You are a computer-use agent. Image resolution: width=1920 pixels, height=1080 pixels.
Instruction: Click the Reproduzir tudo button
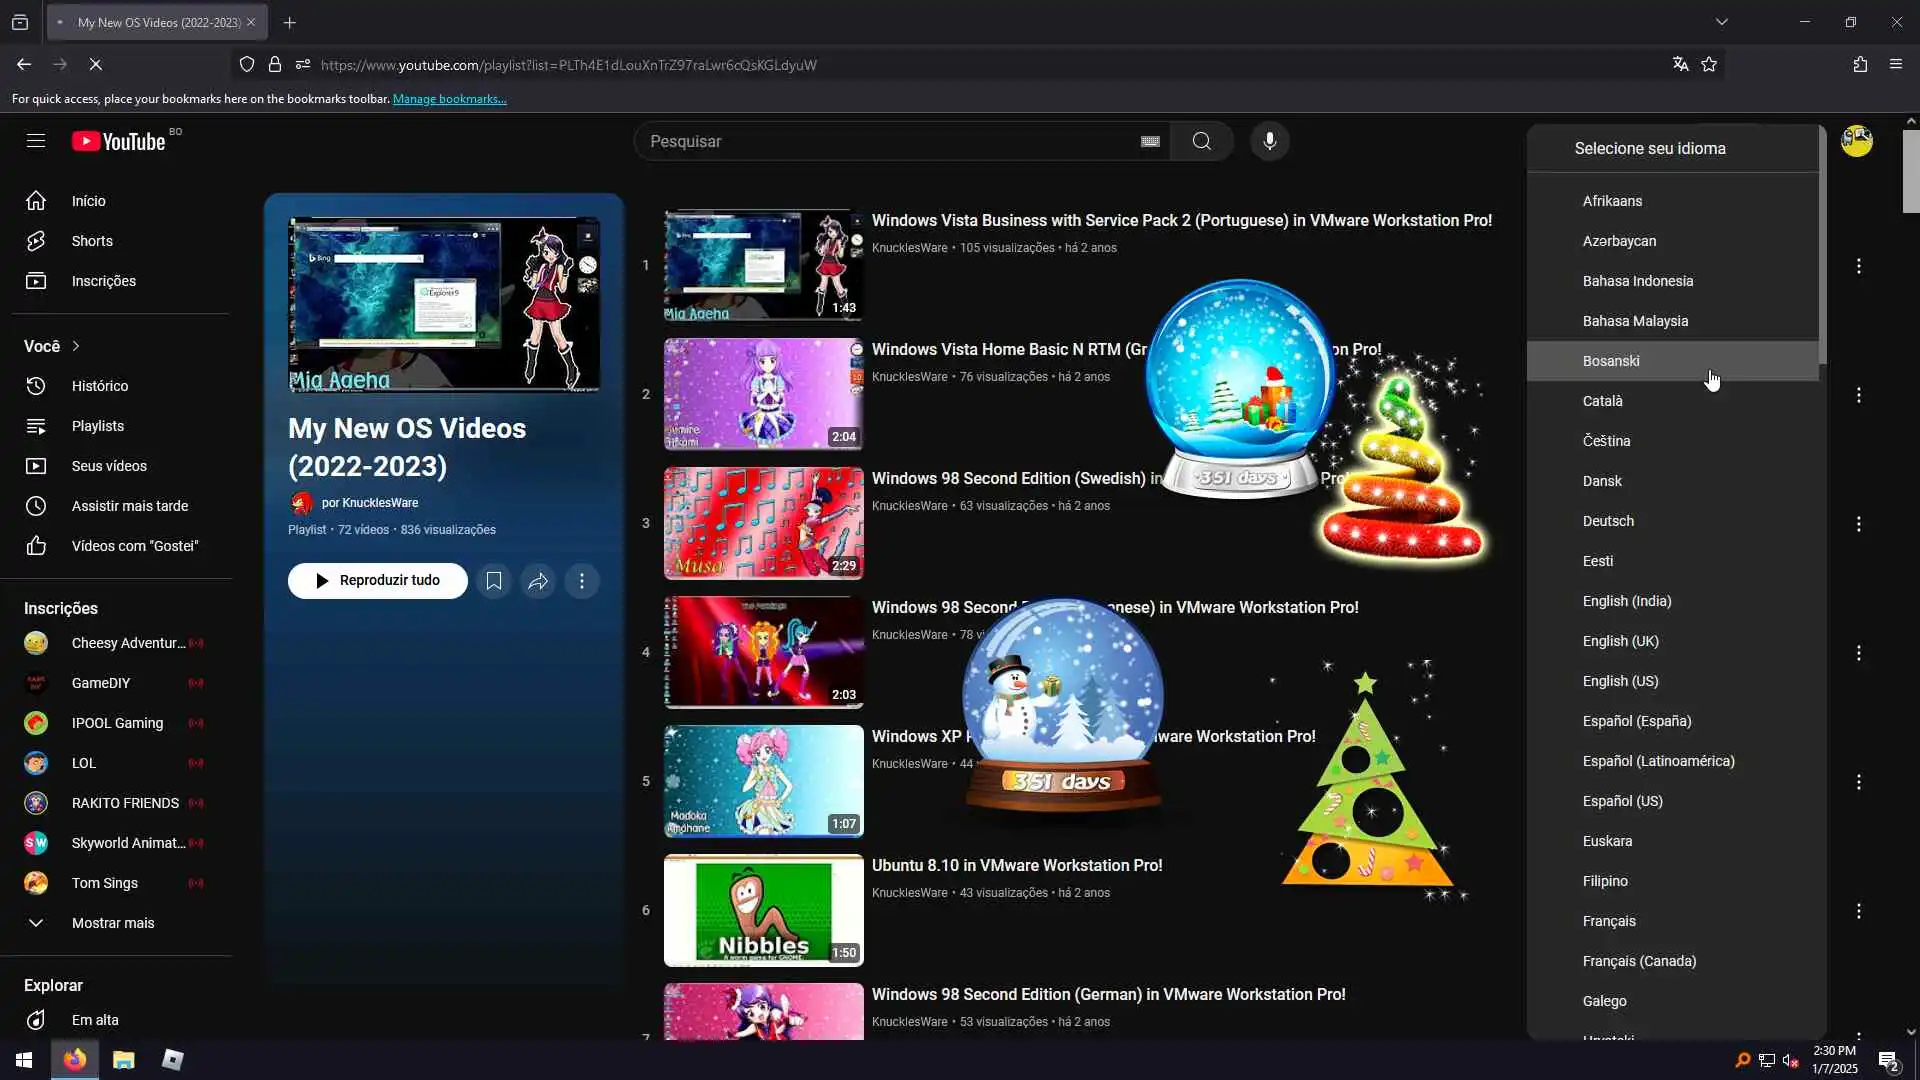pos(377,581)
